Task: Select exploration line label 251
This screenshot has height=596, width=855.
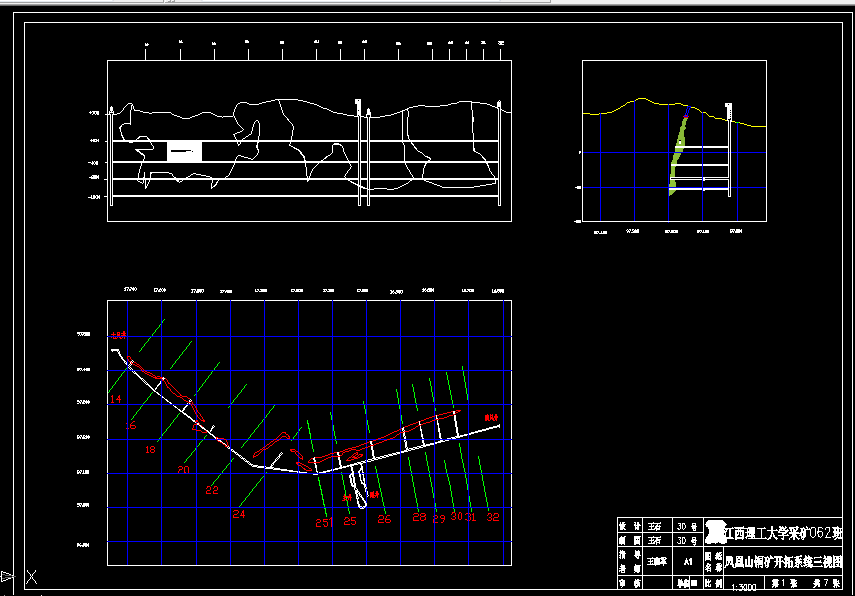Action: click(324, 522)
